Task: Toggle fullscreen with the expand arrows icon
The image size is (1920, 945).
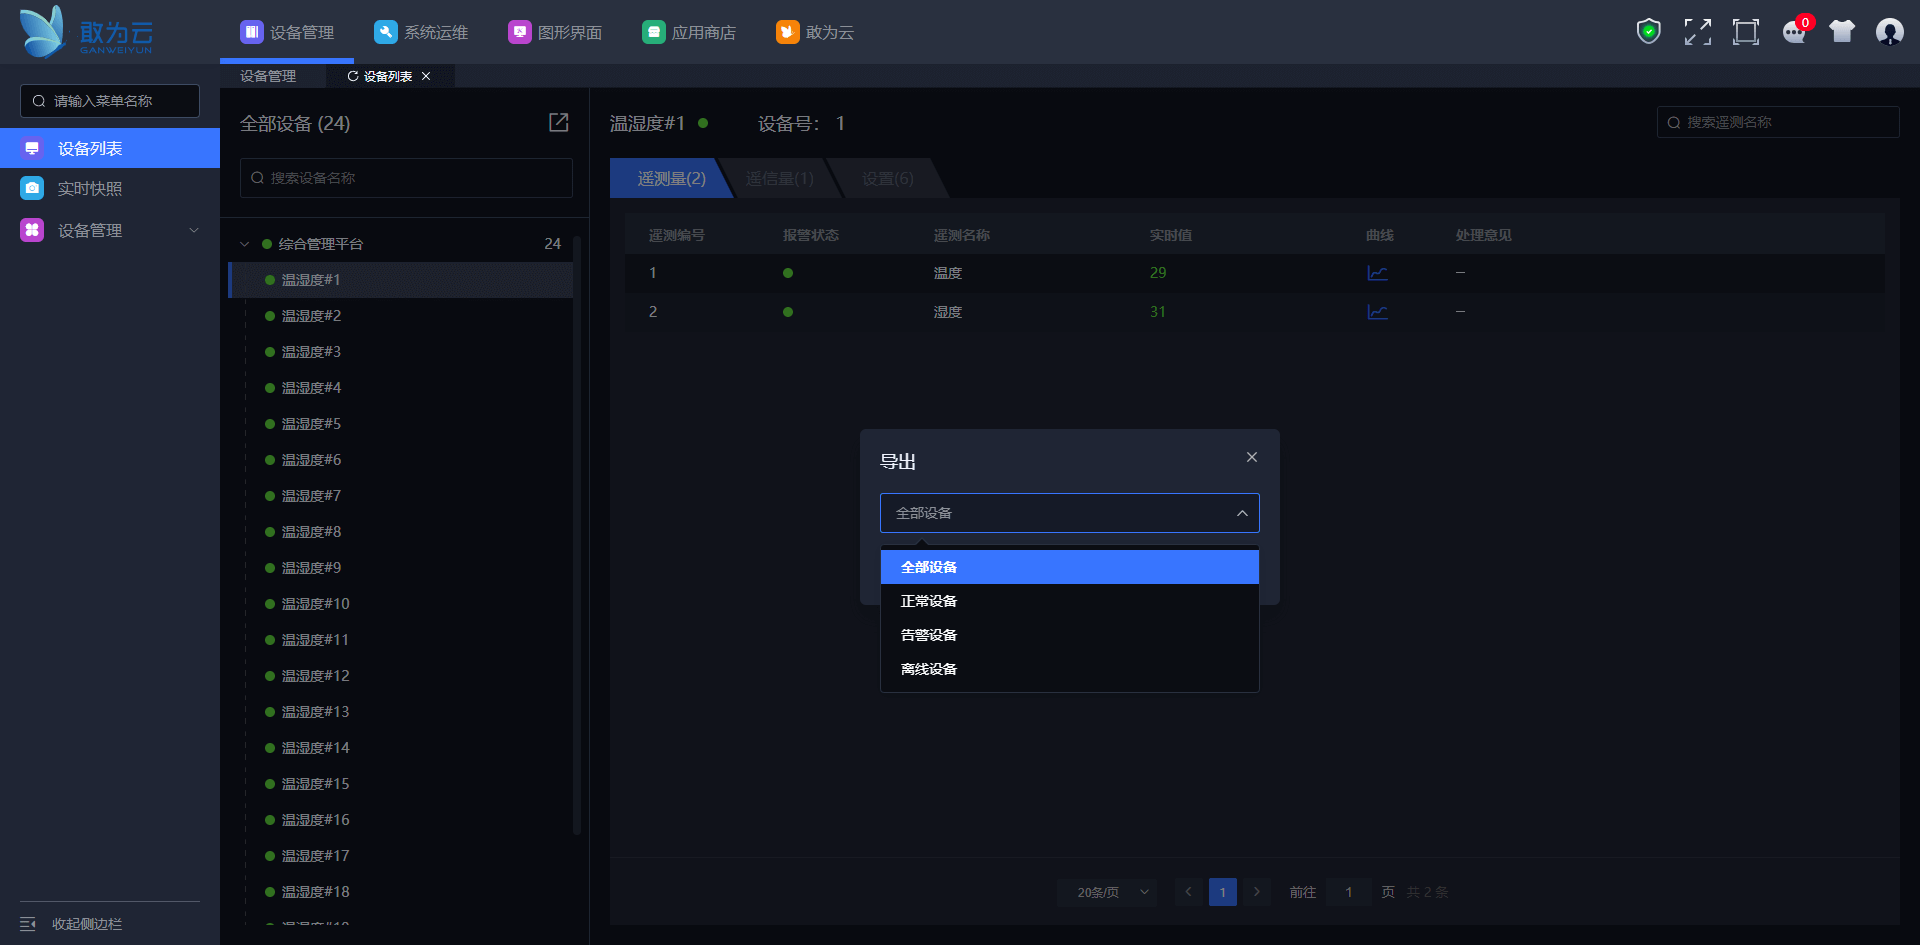Action: coord(1697,32)
